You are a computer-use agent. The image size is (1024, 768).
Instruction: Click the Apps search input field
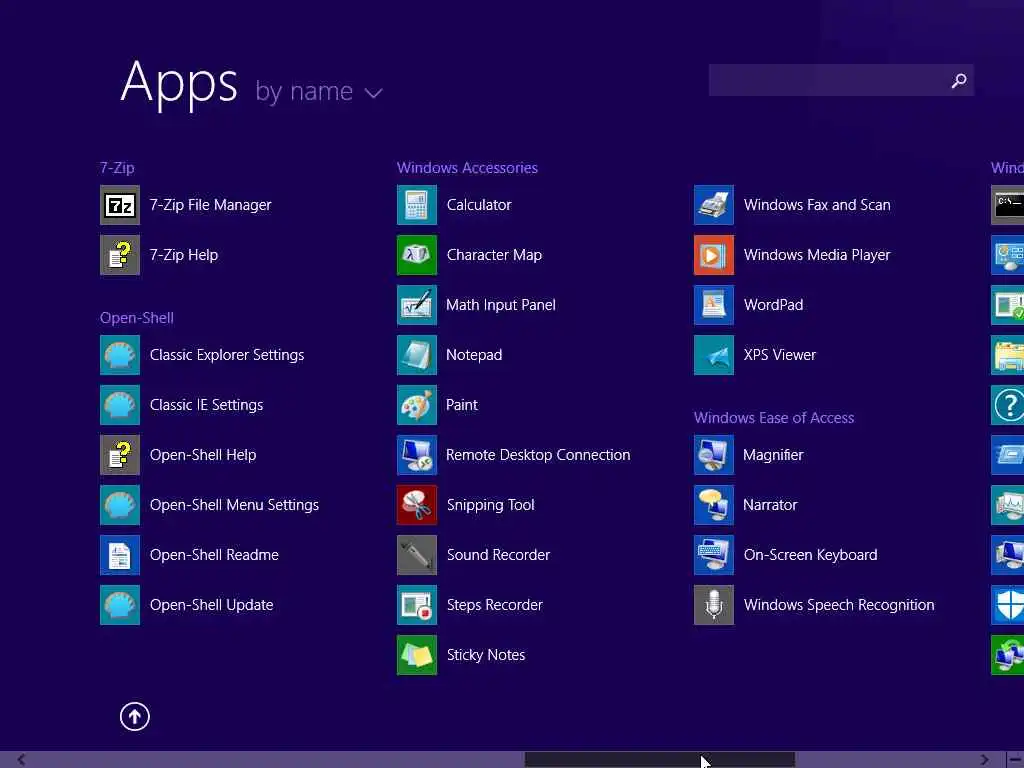click(827, 80)
